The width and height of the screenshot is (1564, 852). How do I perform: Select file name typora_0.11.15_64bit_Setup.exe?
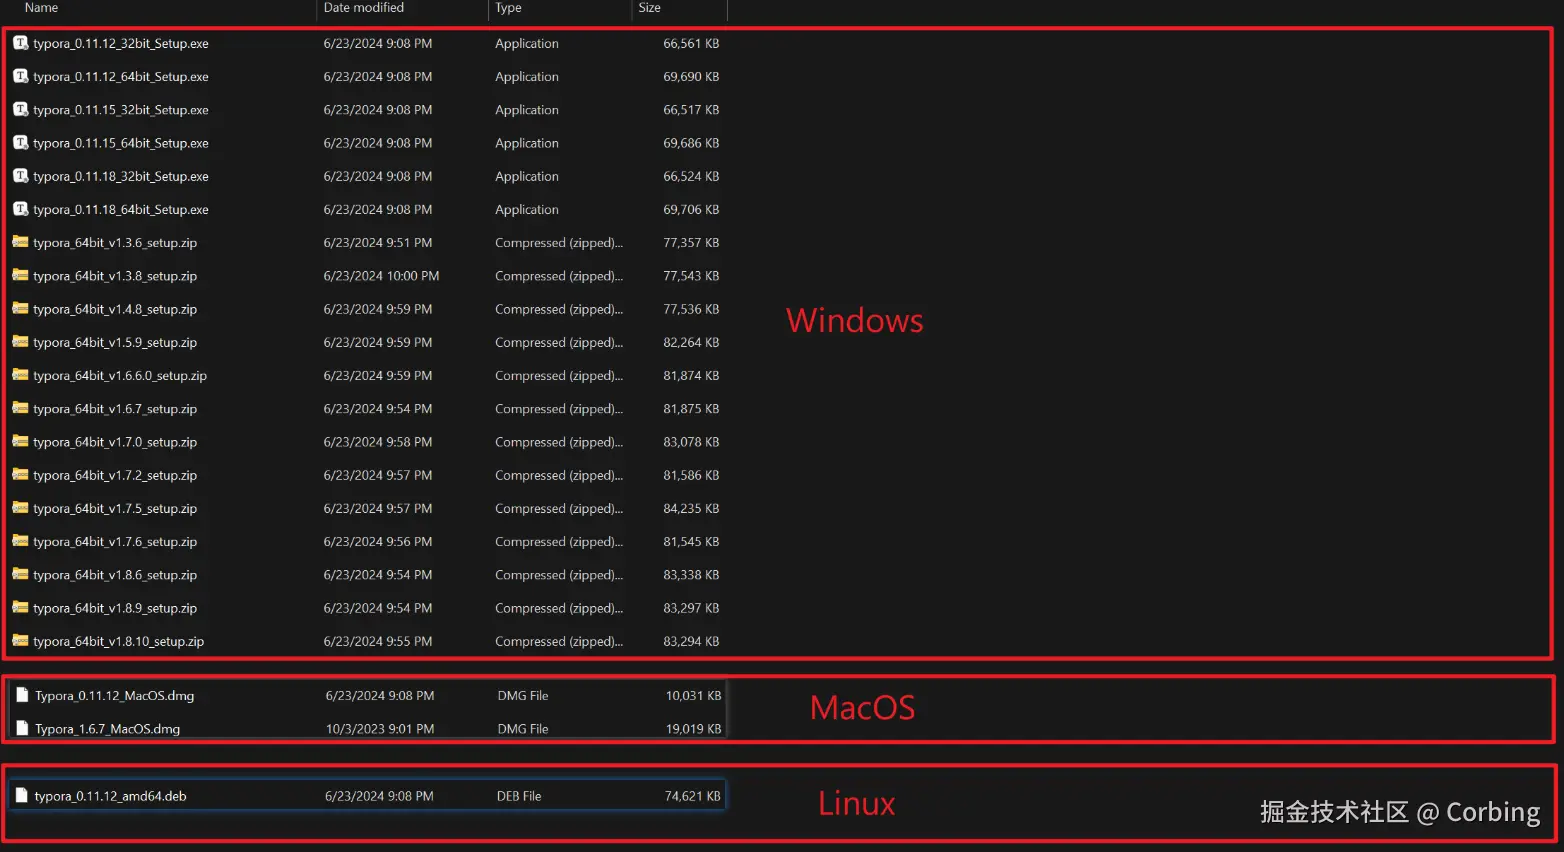point(121,143)
